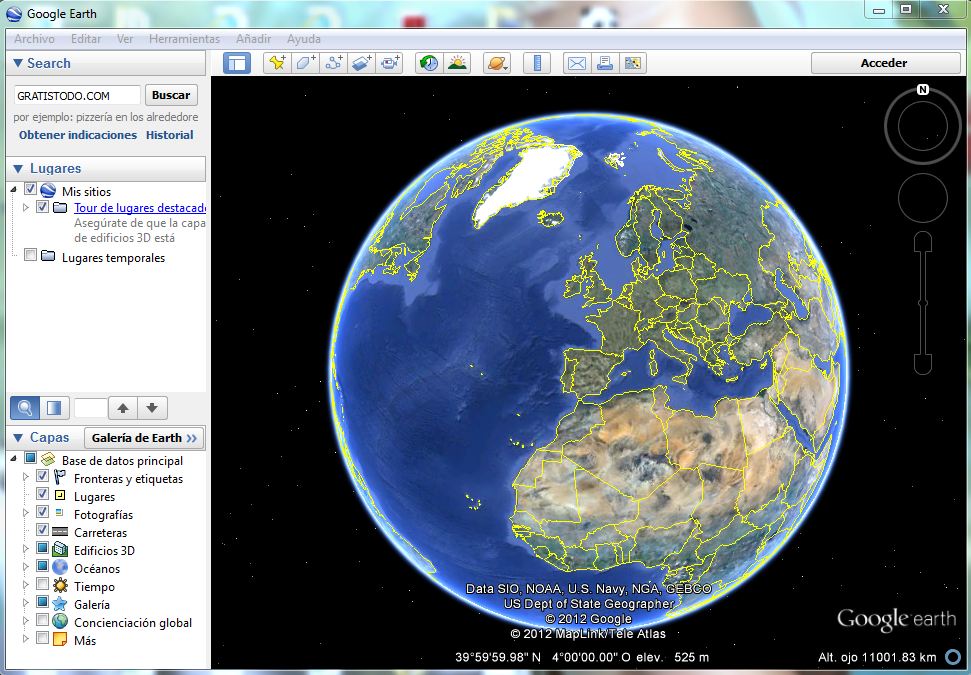Screen dimensions: 971x675
Task: Click the Move joystick circle
Action: pos(923,198)
